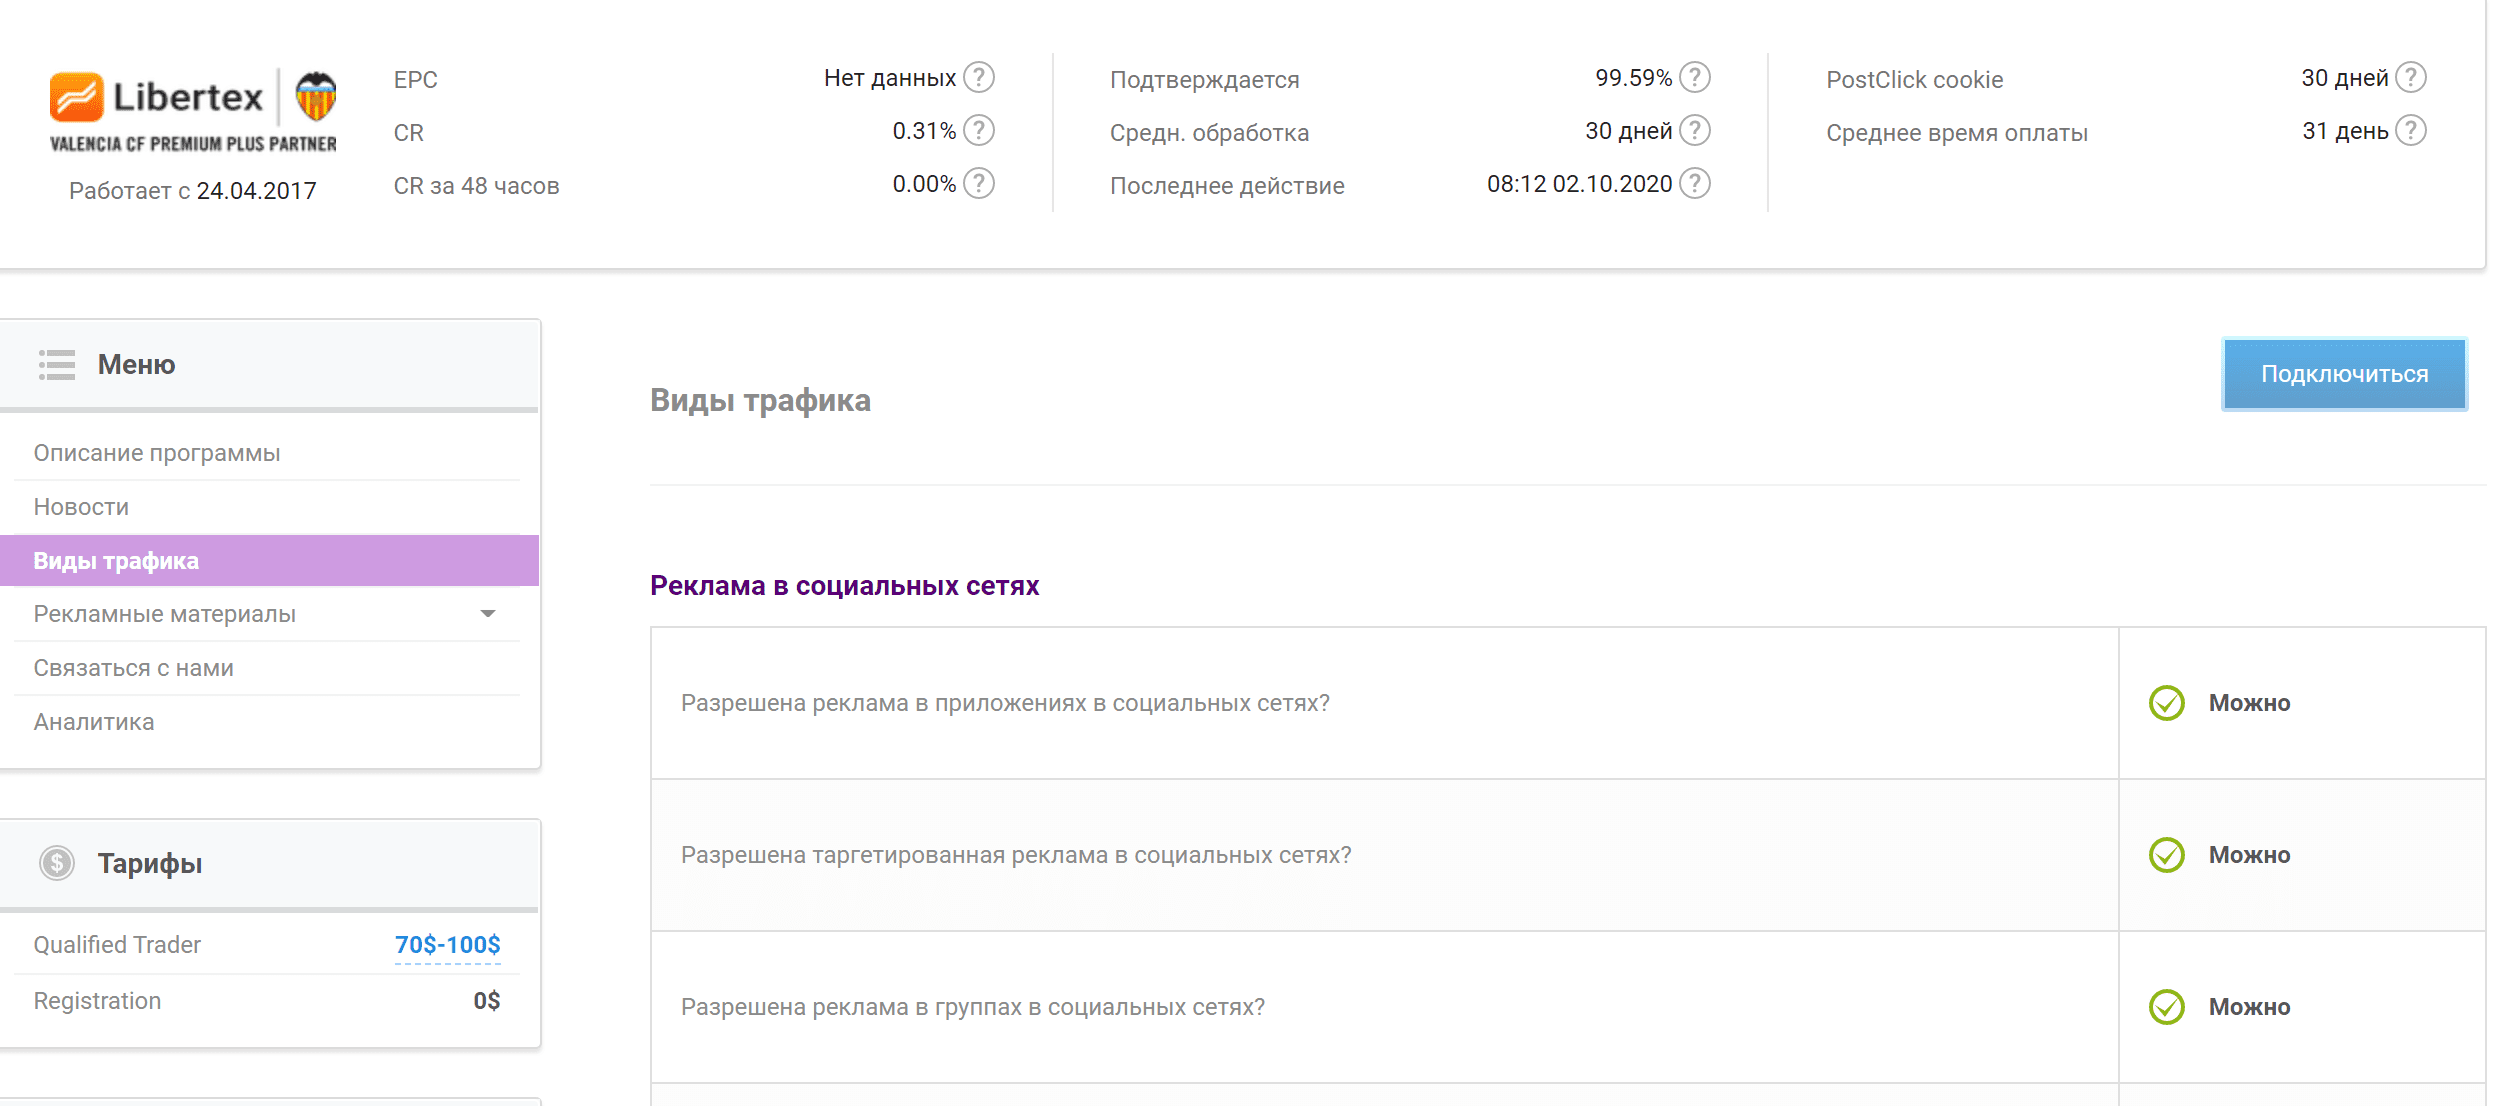The height and width of the screenshot is (1106, 2503).
Task: Go to Связаться с нами
Action: click(x=133, y=668)
